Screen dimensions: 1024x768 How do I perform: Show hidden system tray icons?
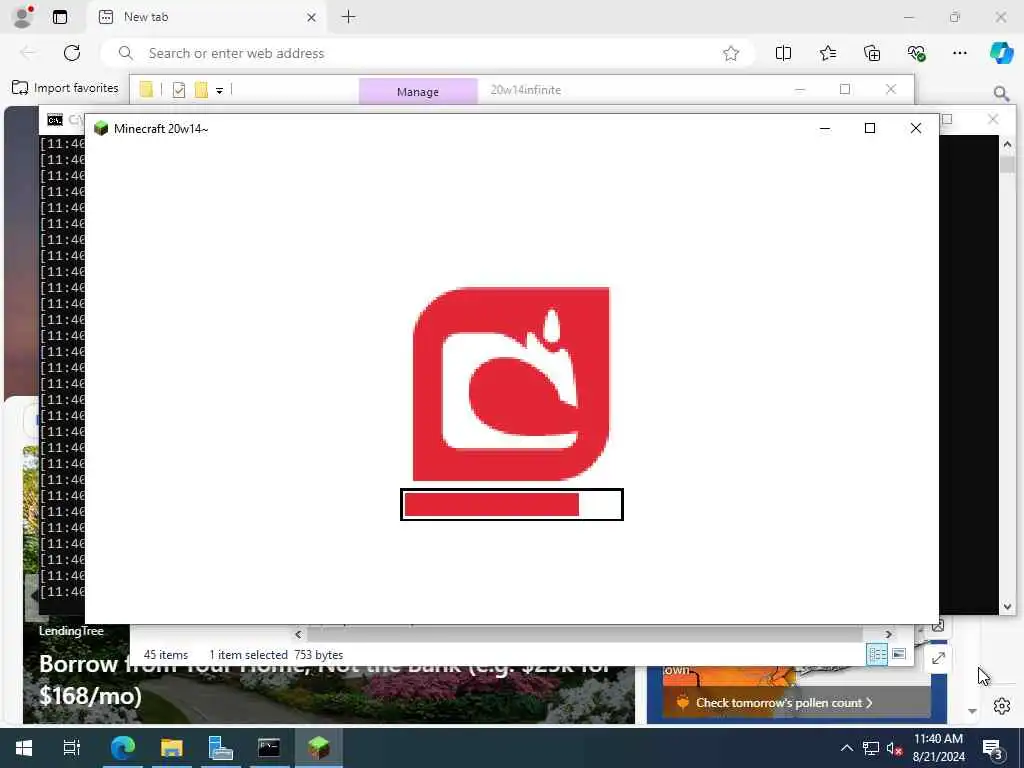click(846, 748)
